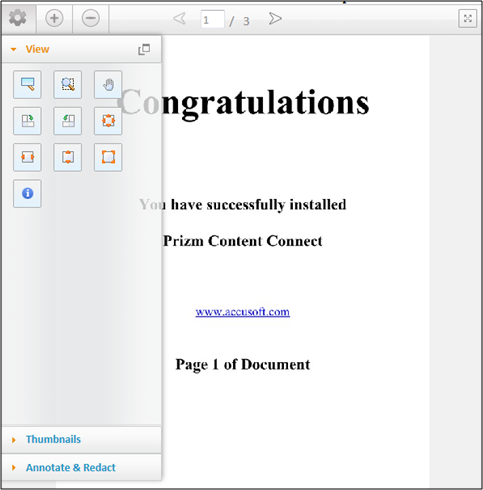Choose the rubber band zoom tool
The width and height of the screenshot is (483, 490).
pyautogui.click(x=68, y=84)
